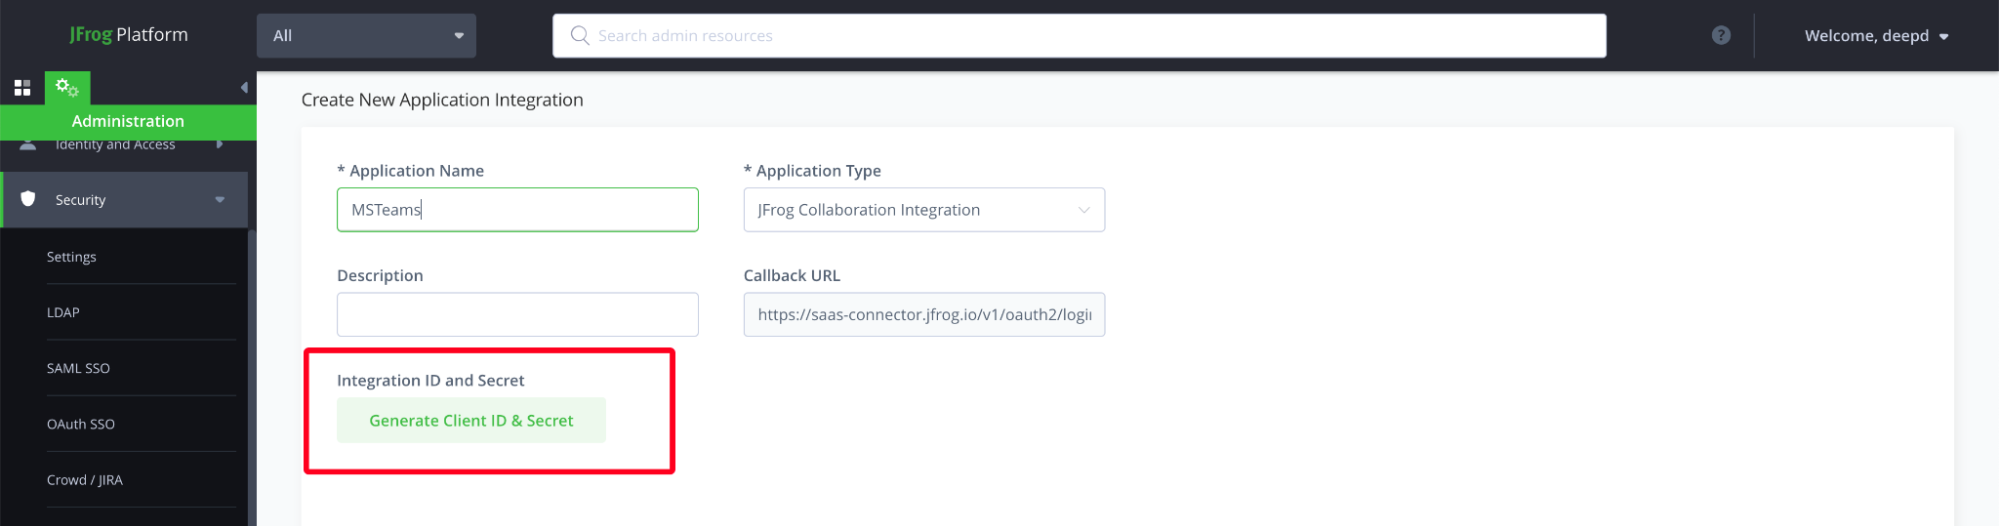This screenshot has width=1999, height=527.
Task: Click the Search admin resources box
Action: (x=1079, y=36)
